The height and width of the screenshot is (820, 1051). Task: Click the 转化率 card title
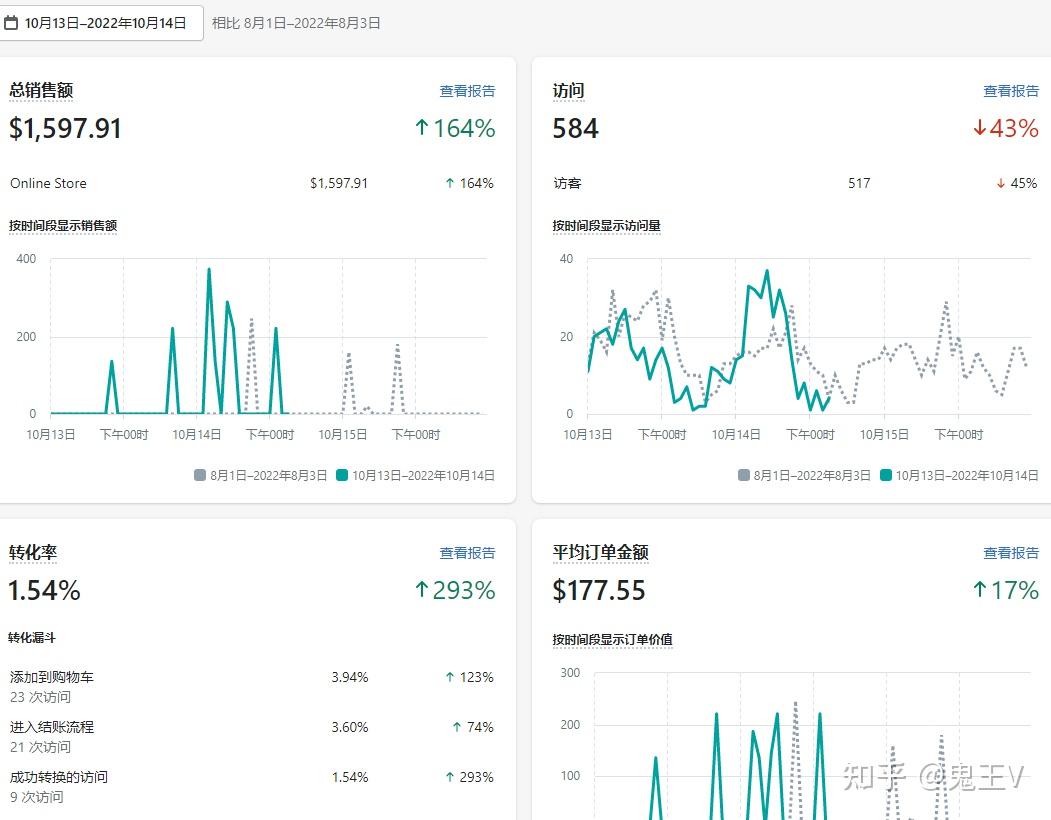coord(33,552)
